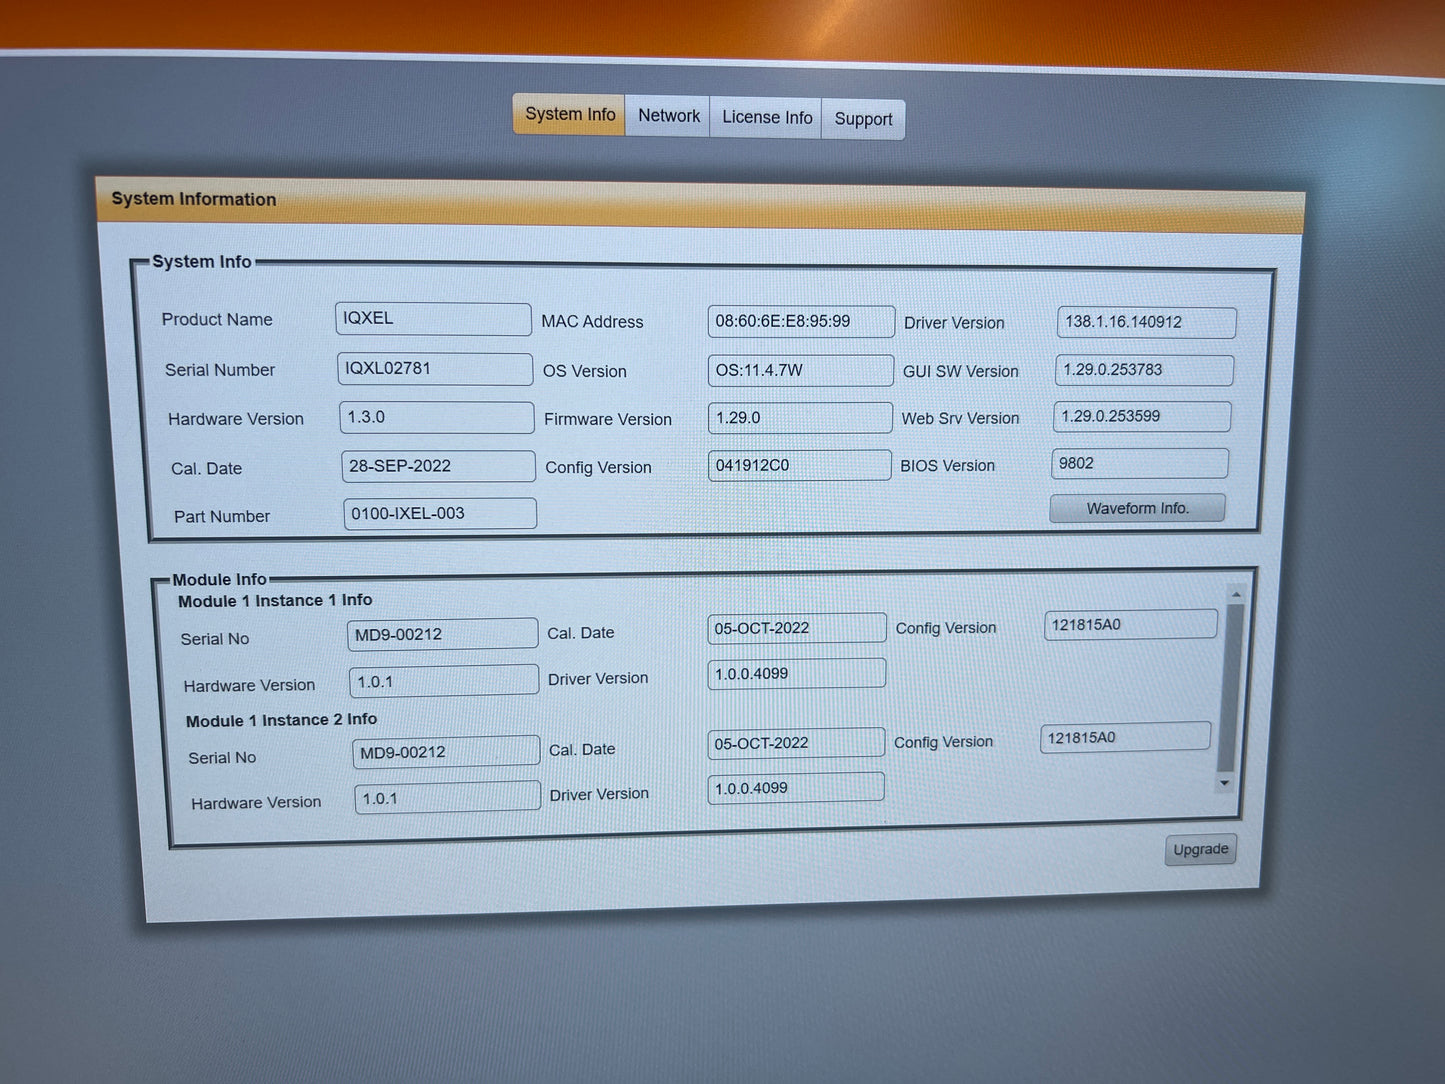Viewport: 1445px width, 1084px height.
Task: Click the Product Name field showing IQXEL
Action: [433, 319]
